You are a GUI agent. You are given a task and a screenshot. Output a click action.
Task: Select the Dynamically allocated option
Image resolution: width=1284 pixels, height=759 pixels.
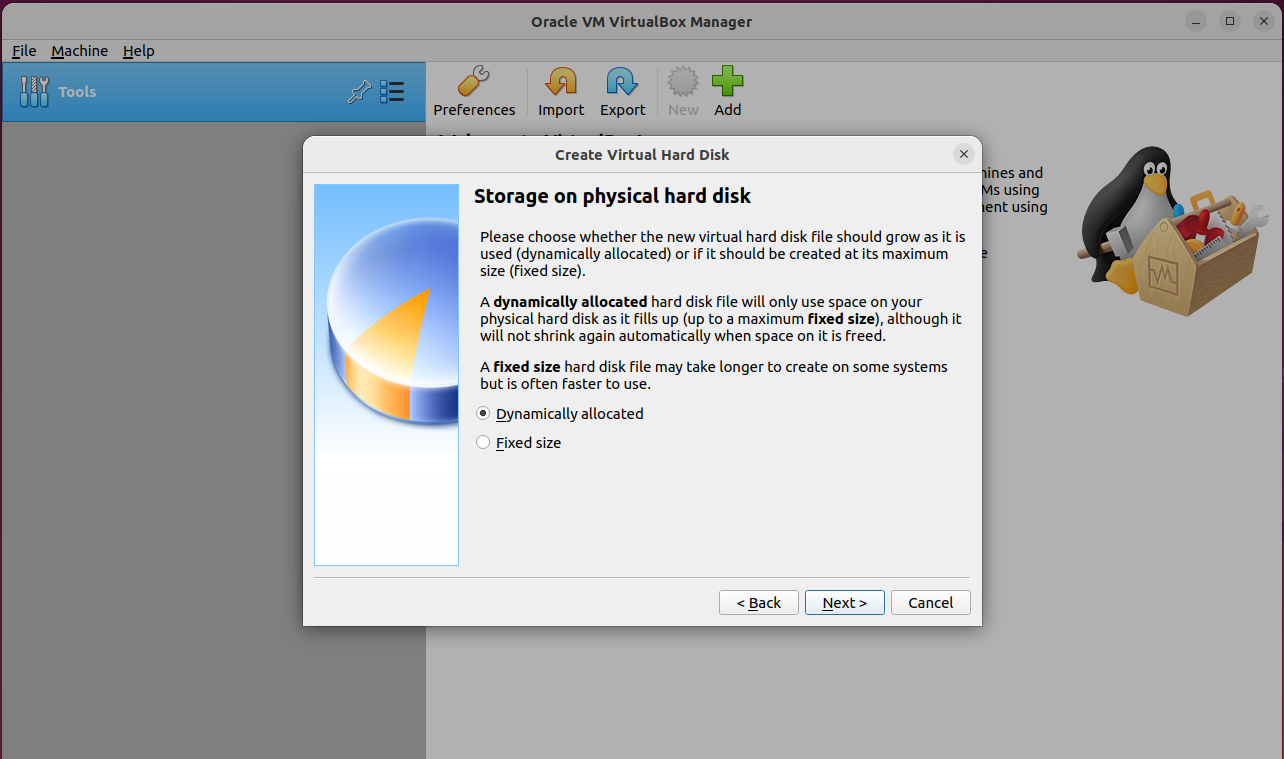click(560, 413)
